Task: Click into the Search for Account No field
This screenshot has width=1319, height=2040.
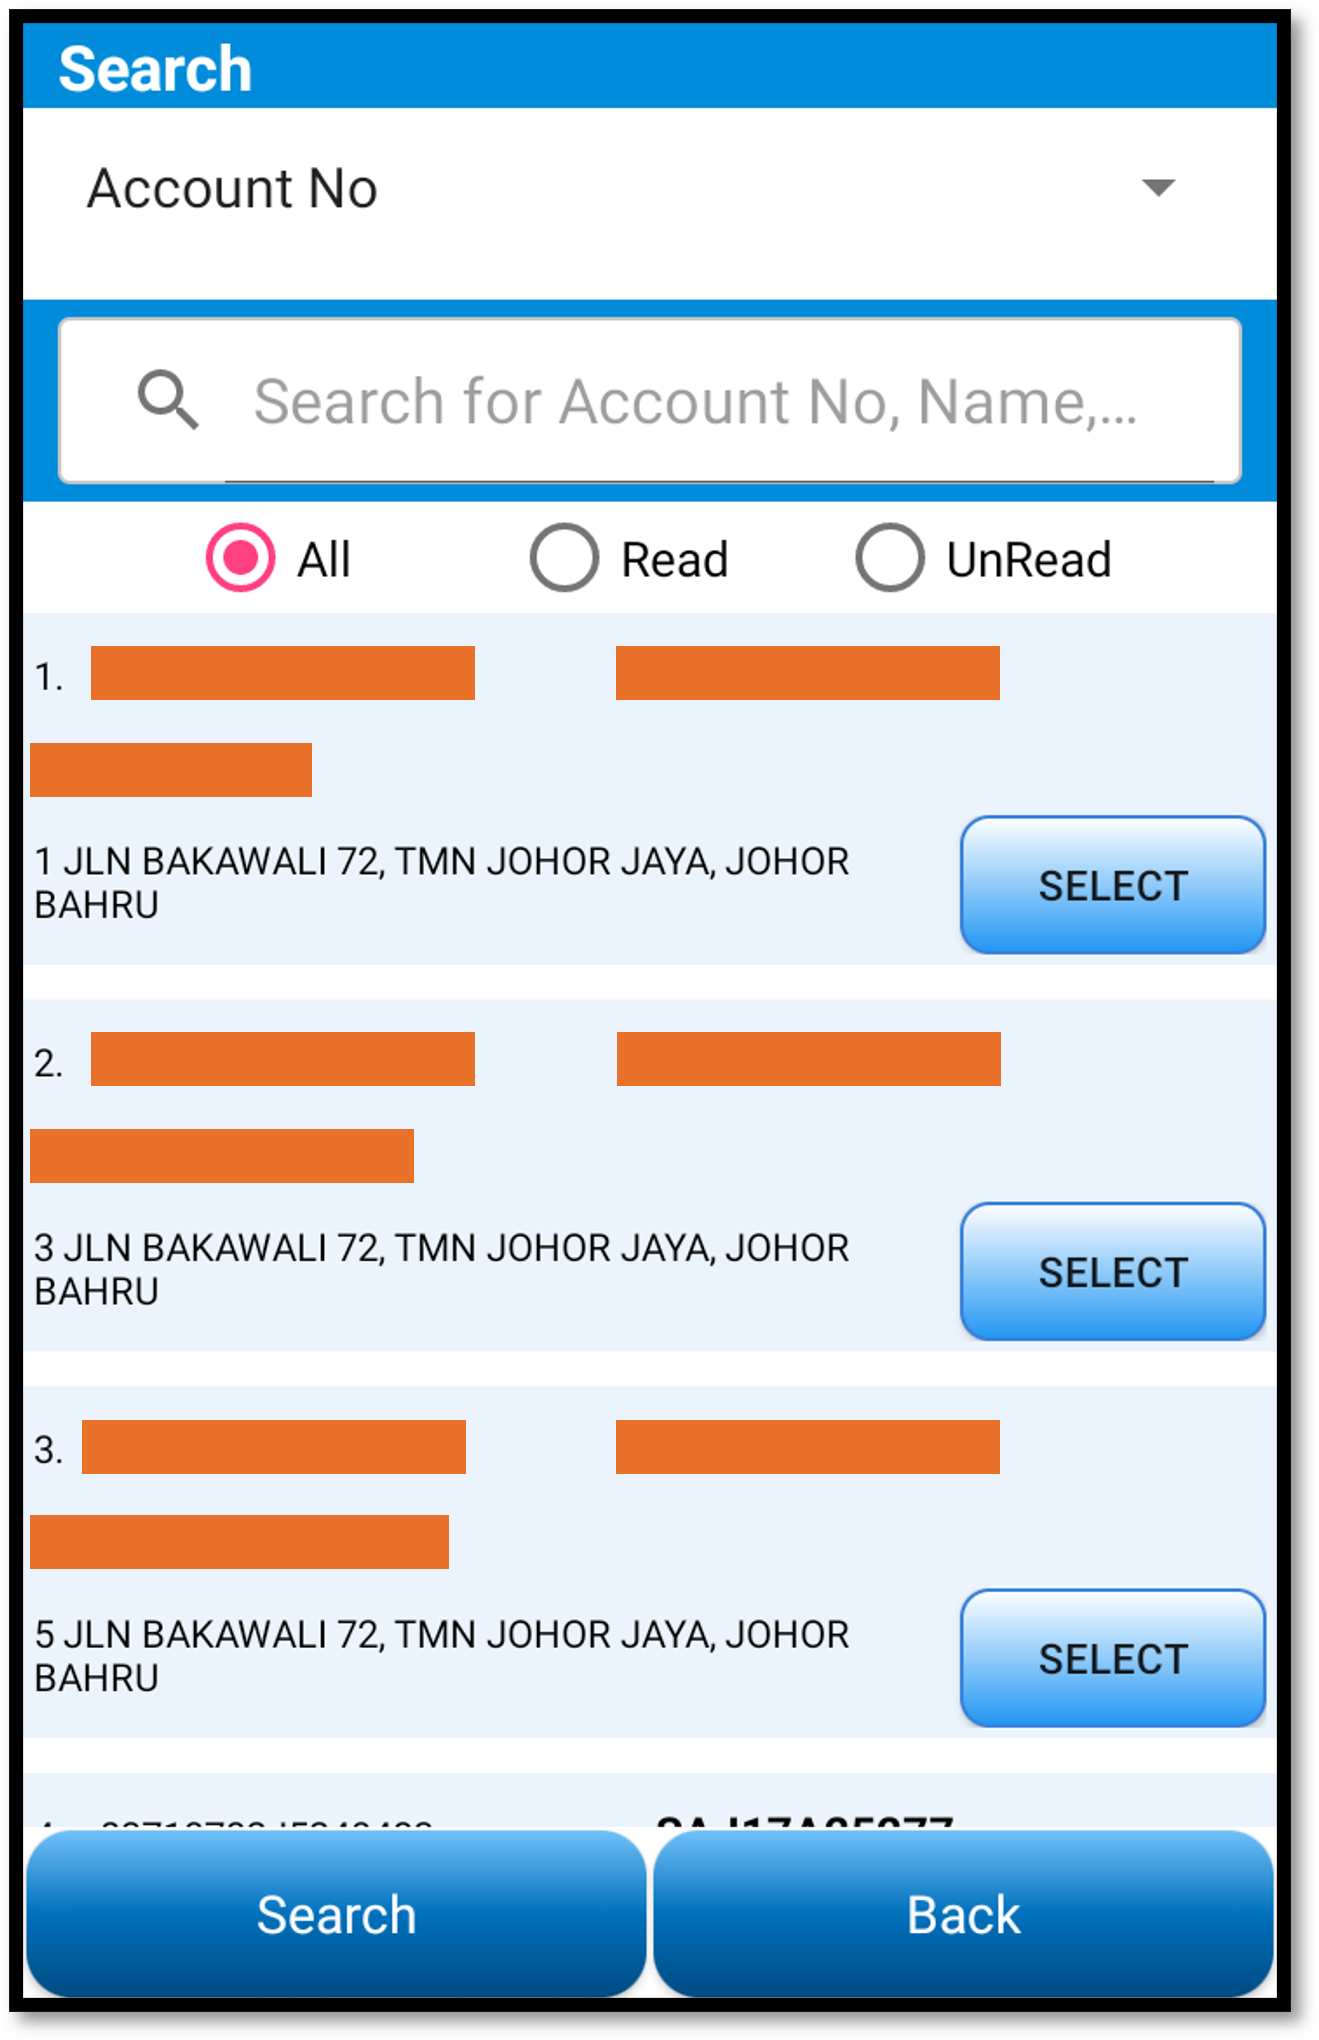Action: coord(650,401)
